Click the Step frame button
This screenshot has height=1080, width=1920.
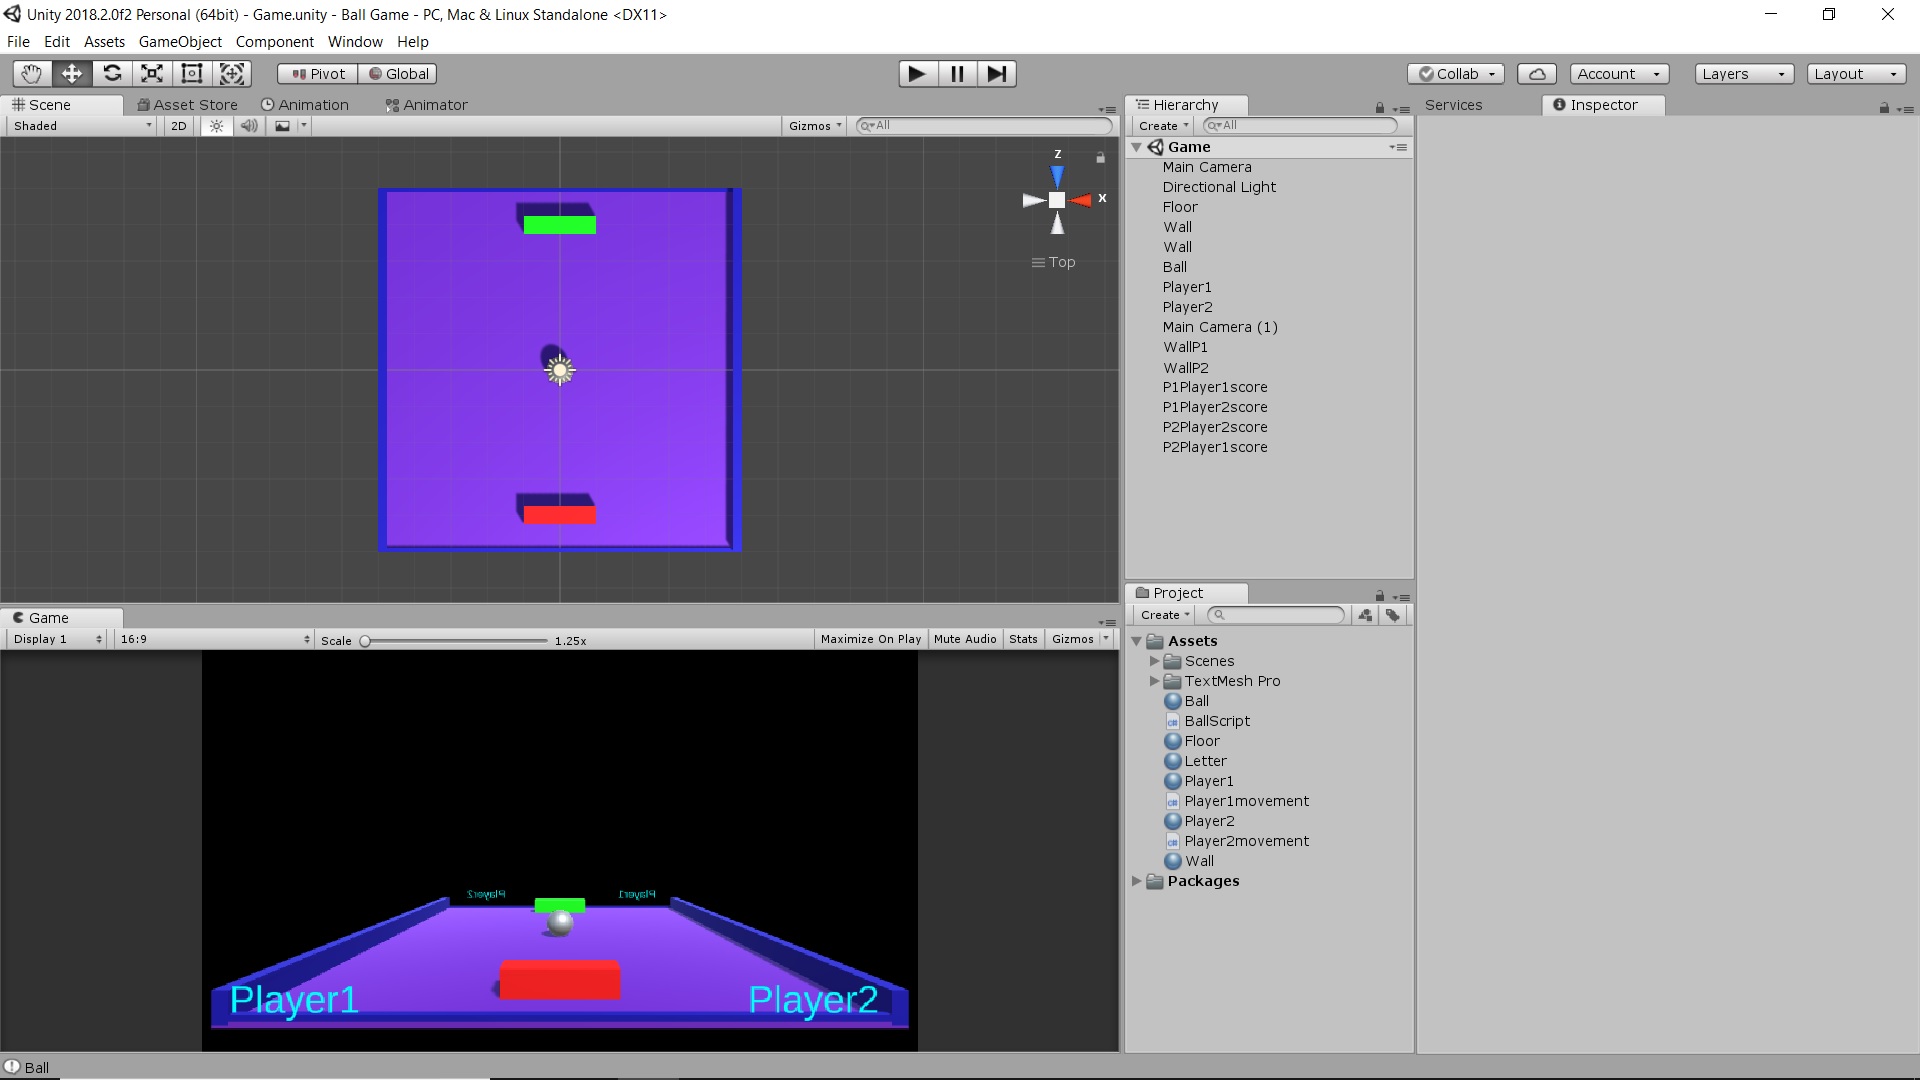tap(996, 73)
